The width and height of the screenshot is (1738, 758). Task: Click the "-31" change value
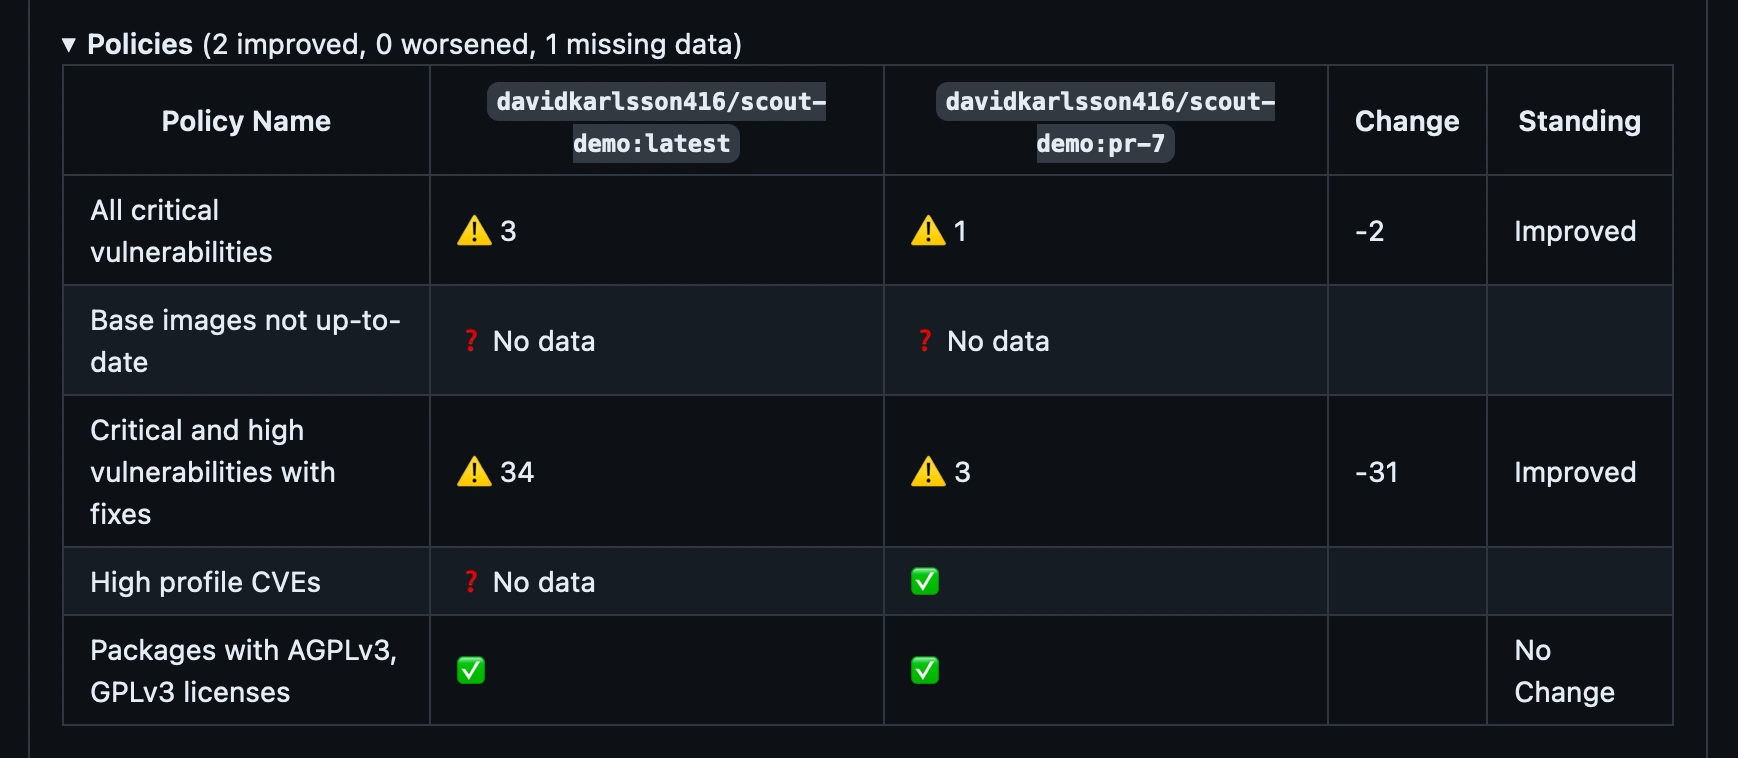point(1375,472)
